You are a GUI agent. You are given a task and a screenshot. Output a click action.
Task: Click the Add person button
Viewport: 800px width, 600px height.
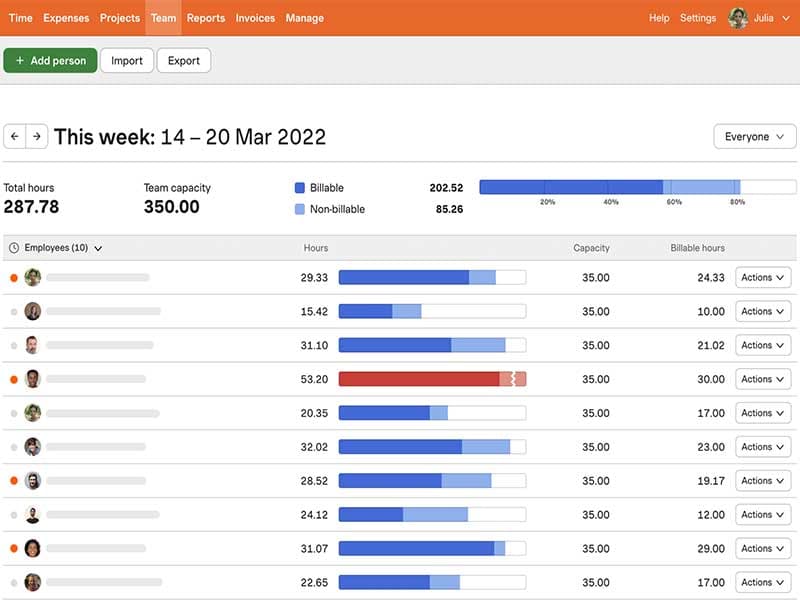tap(51, 61)
